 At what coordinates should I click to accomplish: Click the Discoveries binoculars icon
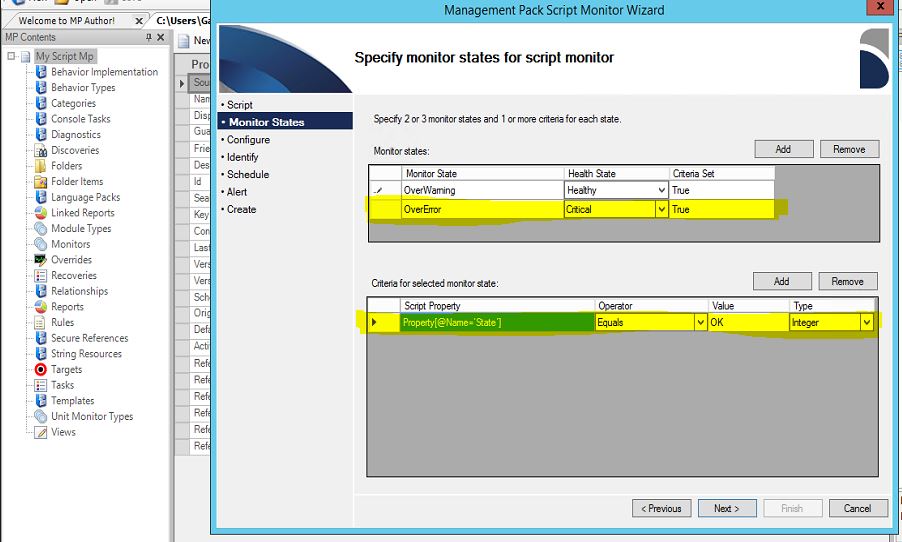(41, 150)
